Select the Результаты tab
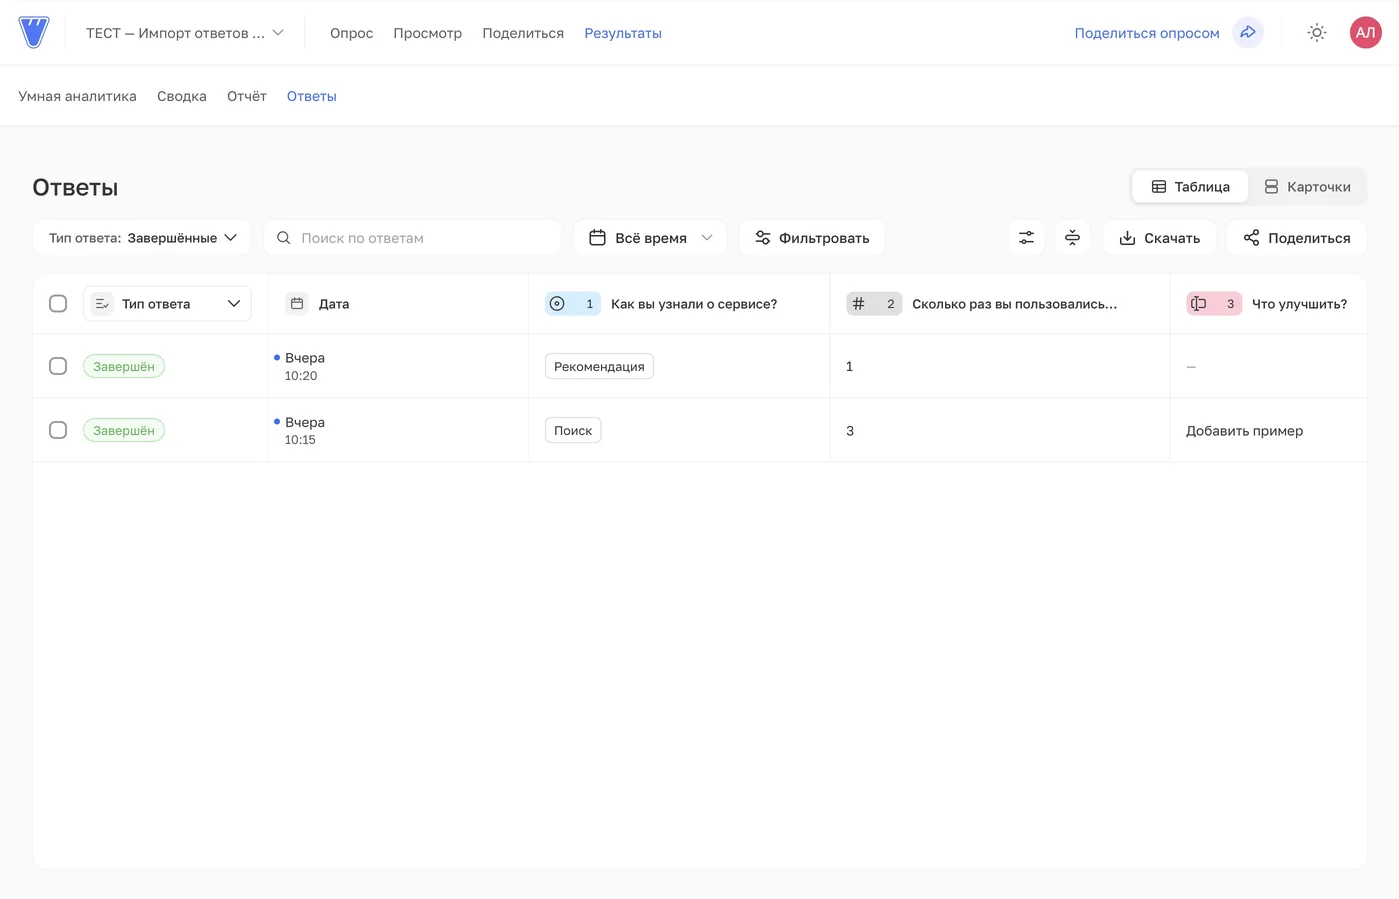 623,33
